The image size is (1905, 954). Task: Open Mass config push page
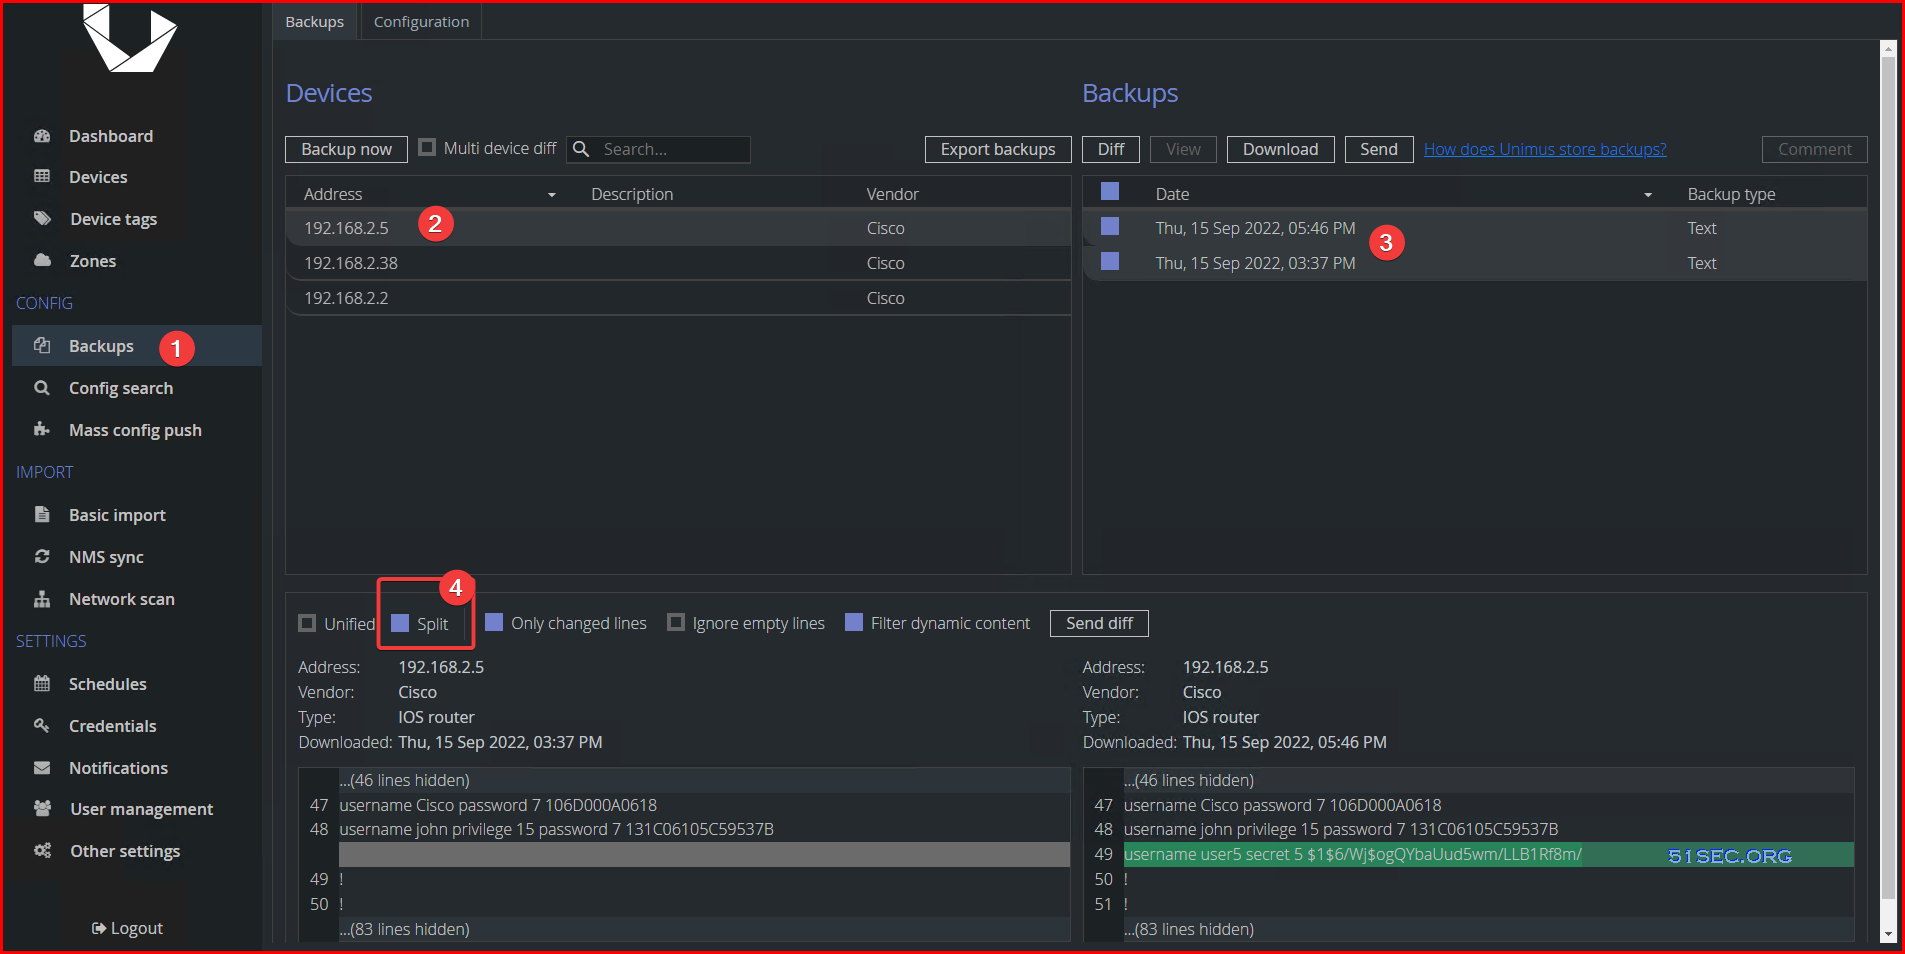(x=135, y=430)
